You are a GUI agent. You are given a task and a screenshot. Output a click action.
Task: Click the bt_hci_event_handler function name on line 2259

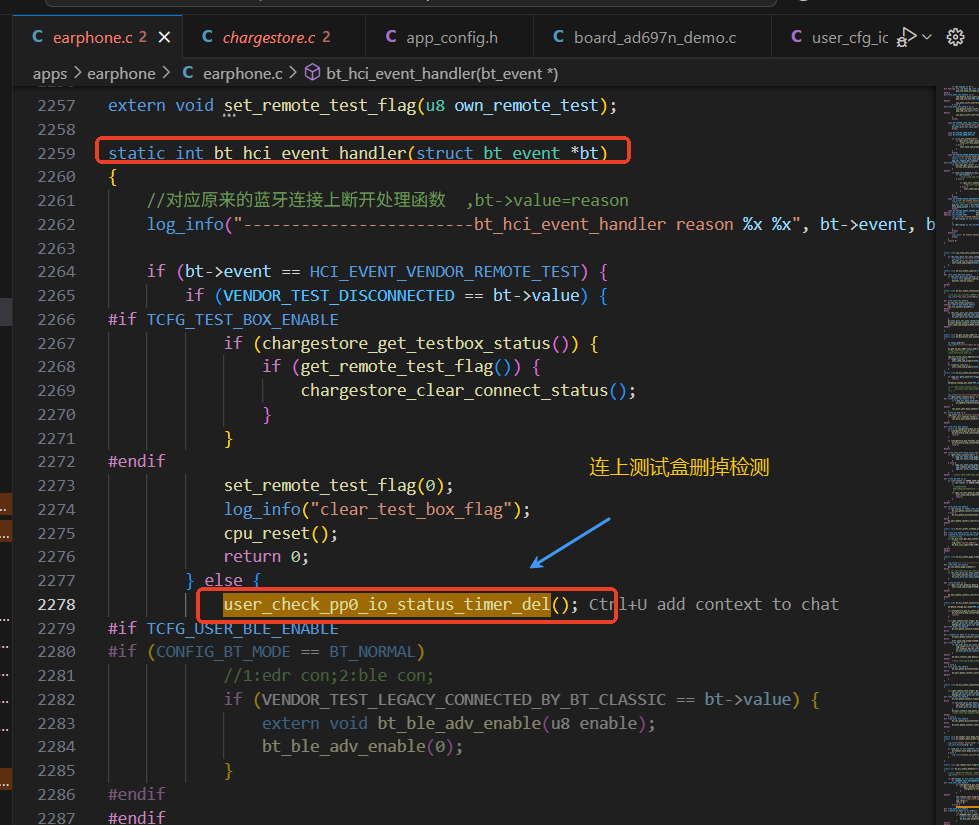point(310,154)
